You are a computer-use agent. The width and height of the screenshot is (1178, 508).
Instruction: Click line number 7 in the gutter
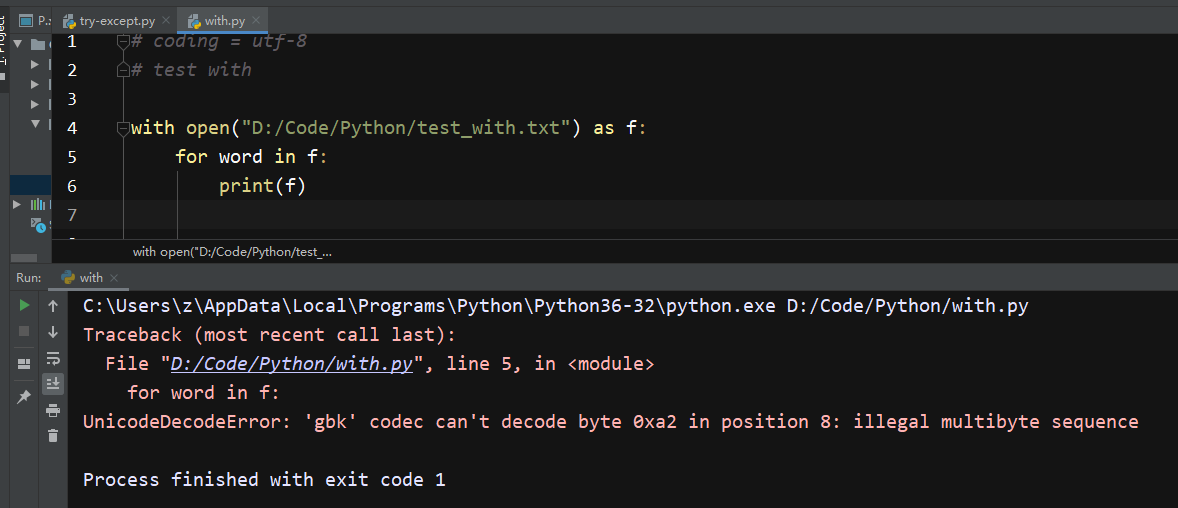coord(71,215)
